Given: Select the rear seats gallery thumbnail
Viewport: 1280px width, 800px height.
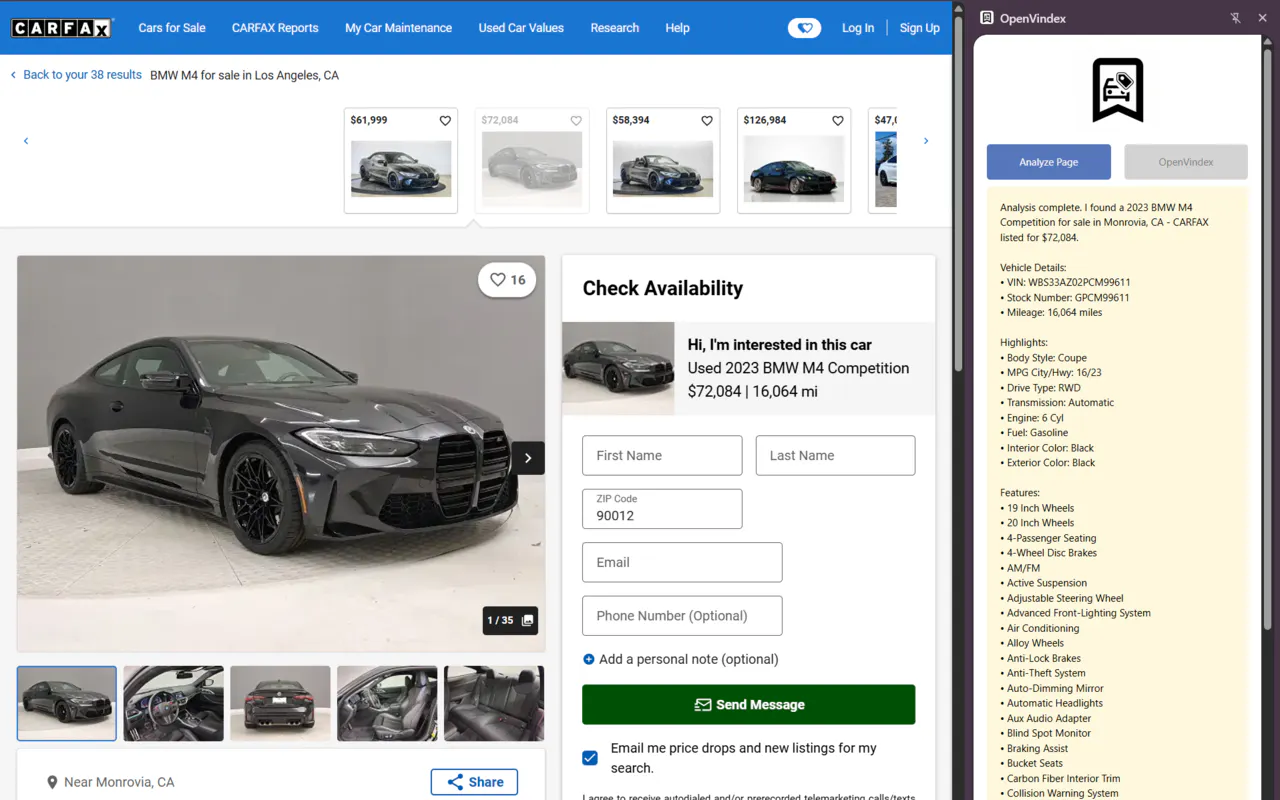Looking at the screenshot, I should coord(494,704).
